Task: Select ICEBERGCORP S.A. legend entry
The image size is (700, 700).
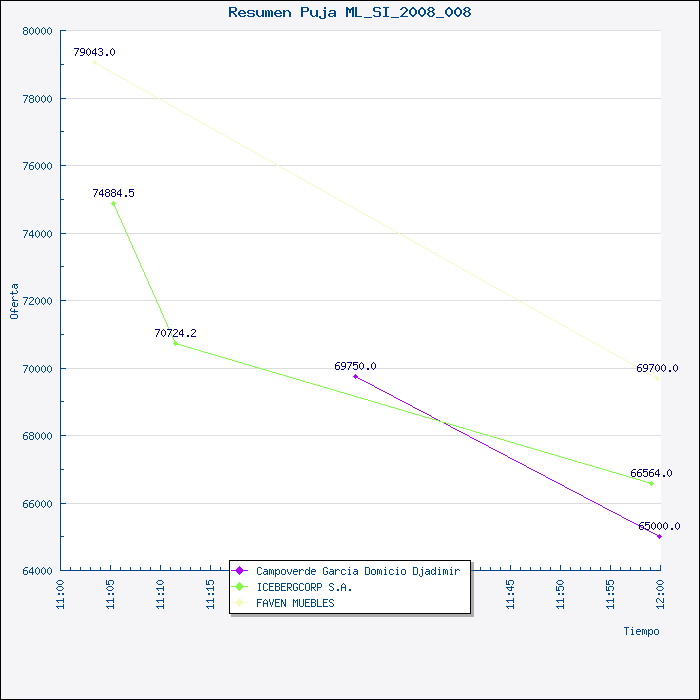Action: point(292,587)
